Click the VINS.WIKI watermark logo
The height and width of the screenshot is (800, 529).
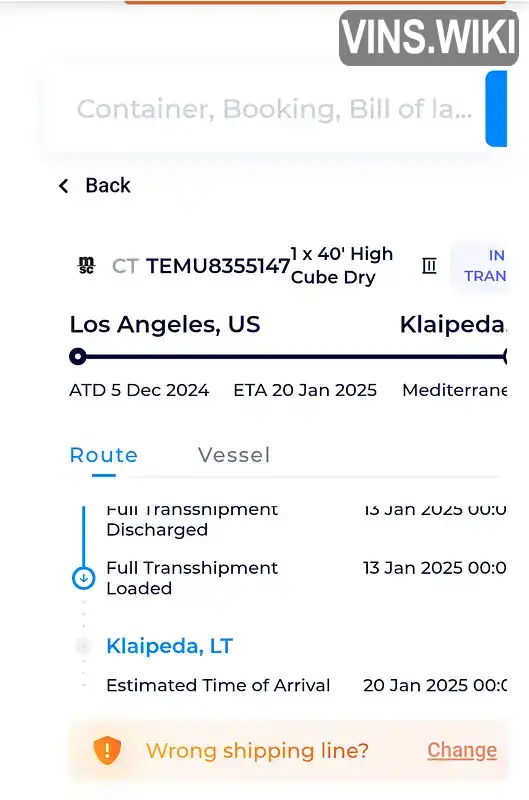point(429,38)
